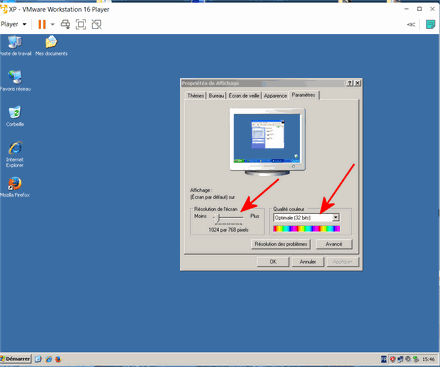The image size is (440, 367).
Task: Click the VMware pause button
Action: pyautogui.click(x=42, y=24)
